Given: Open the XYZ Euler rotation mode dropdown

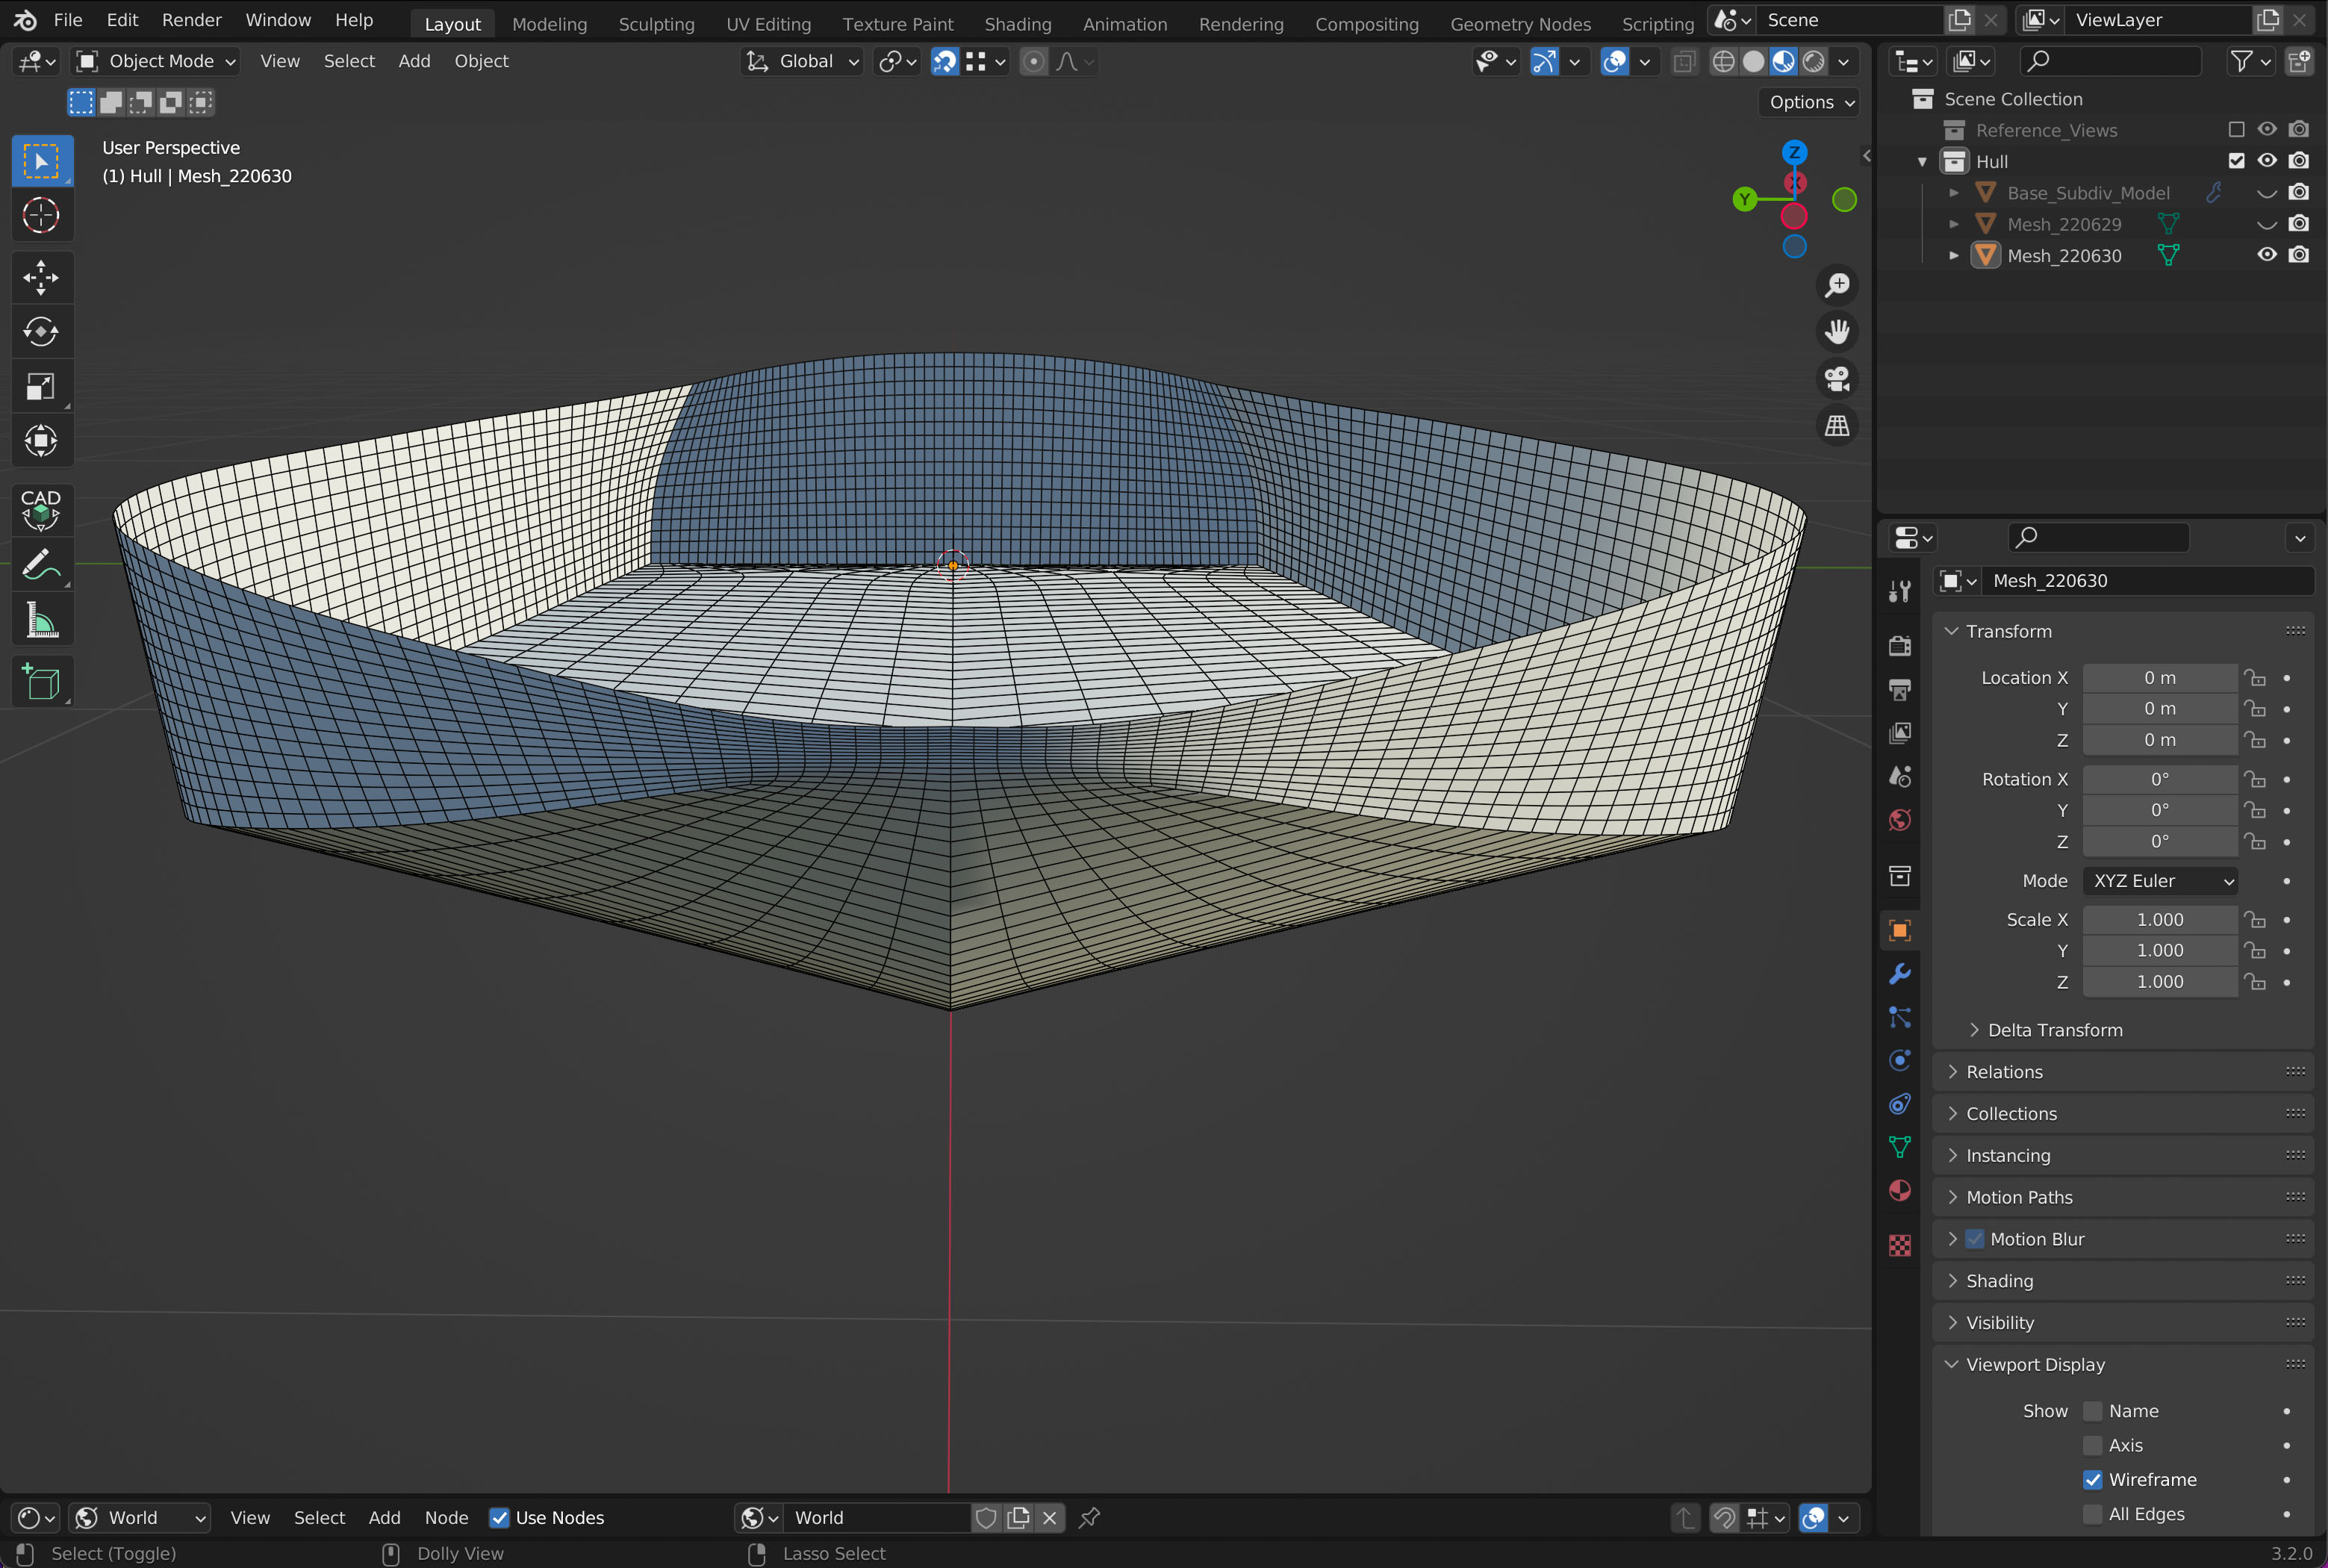Looking at the screenshot, I should click(2160, 881).
